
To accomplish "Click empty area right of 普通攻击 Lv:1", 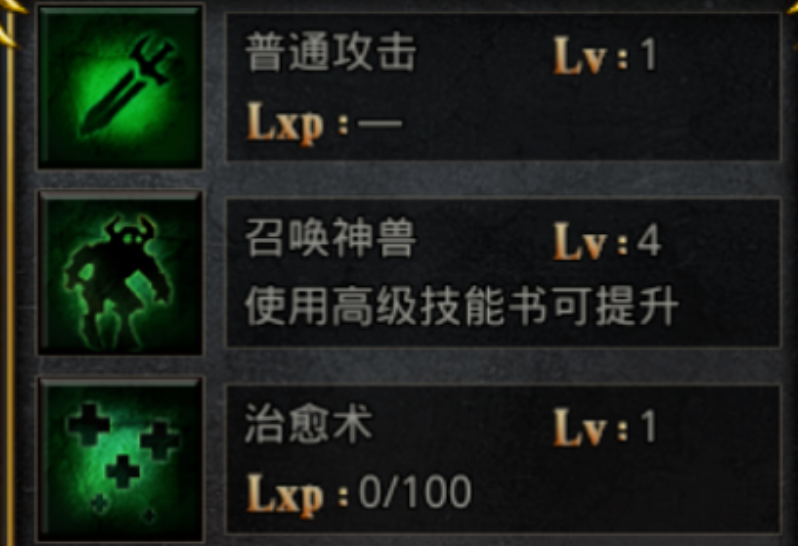I will tap(718, 55).
